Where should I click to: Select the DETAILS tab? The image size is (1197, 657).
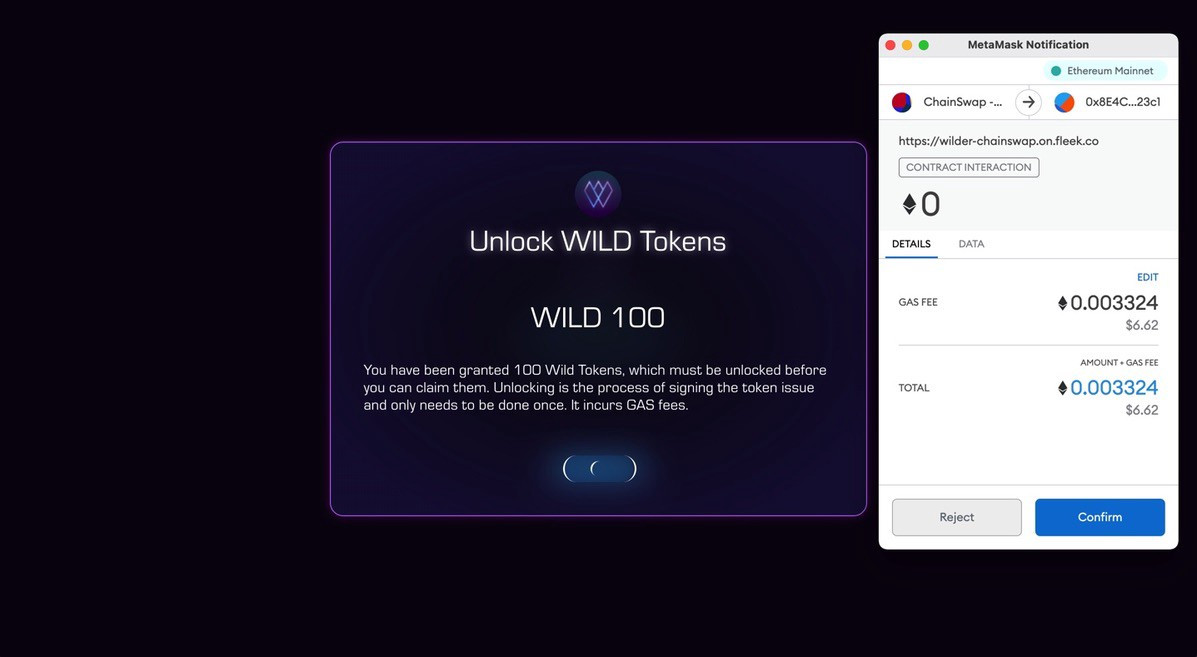911,244
